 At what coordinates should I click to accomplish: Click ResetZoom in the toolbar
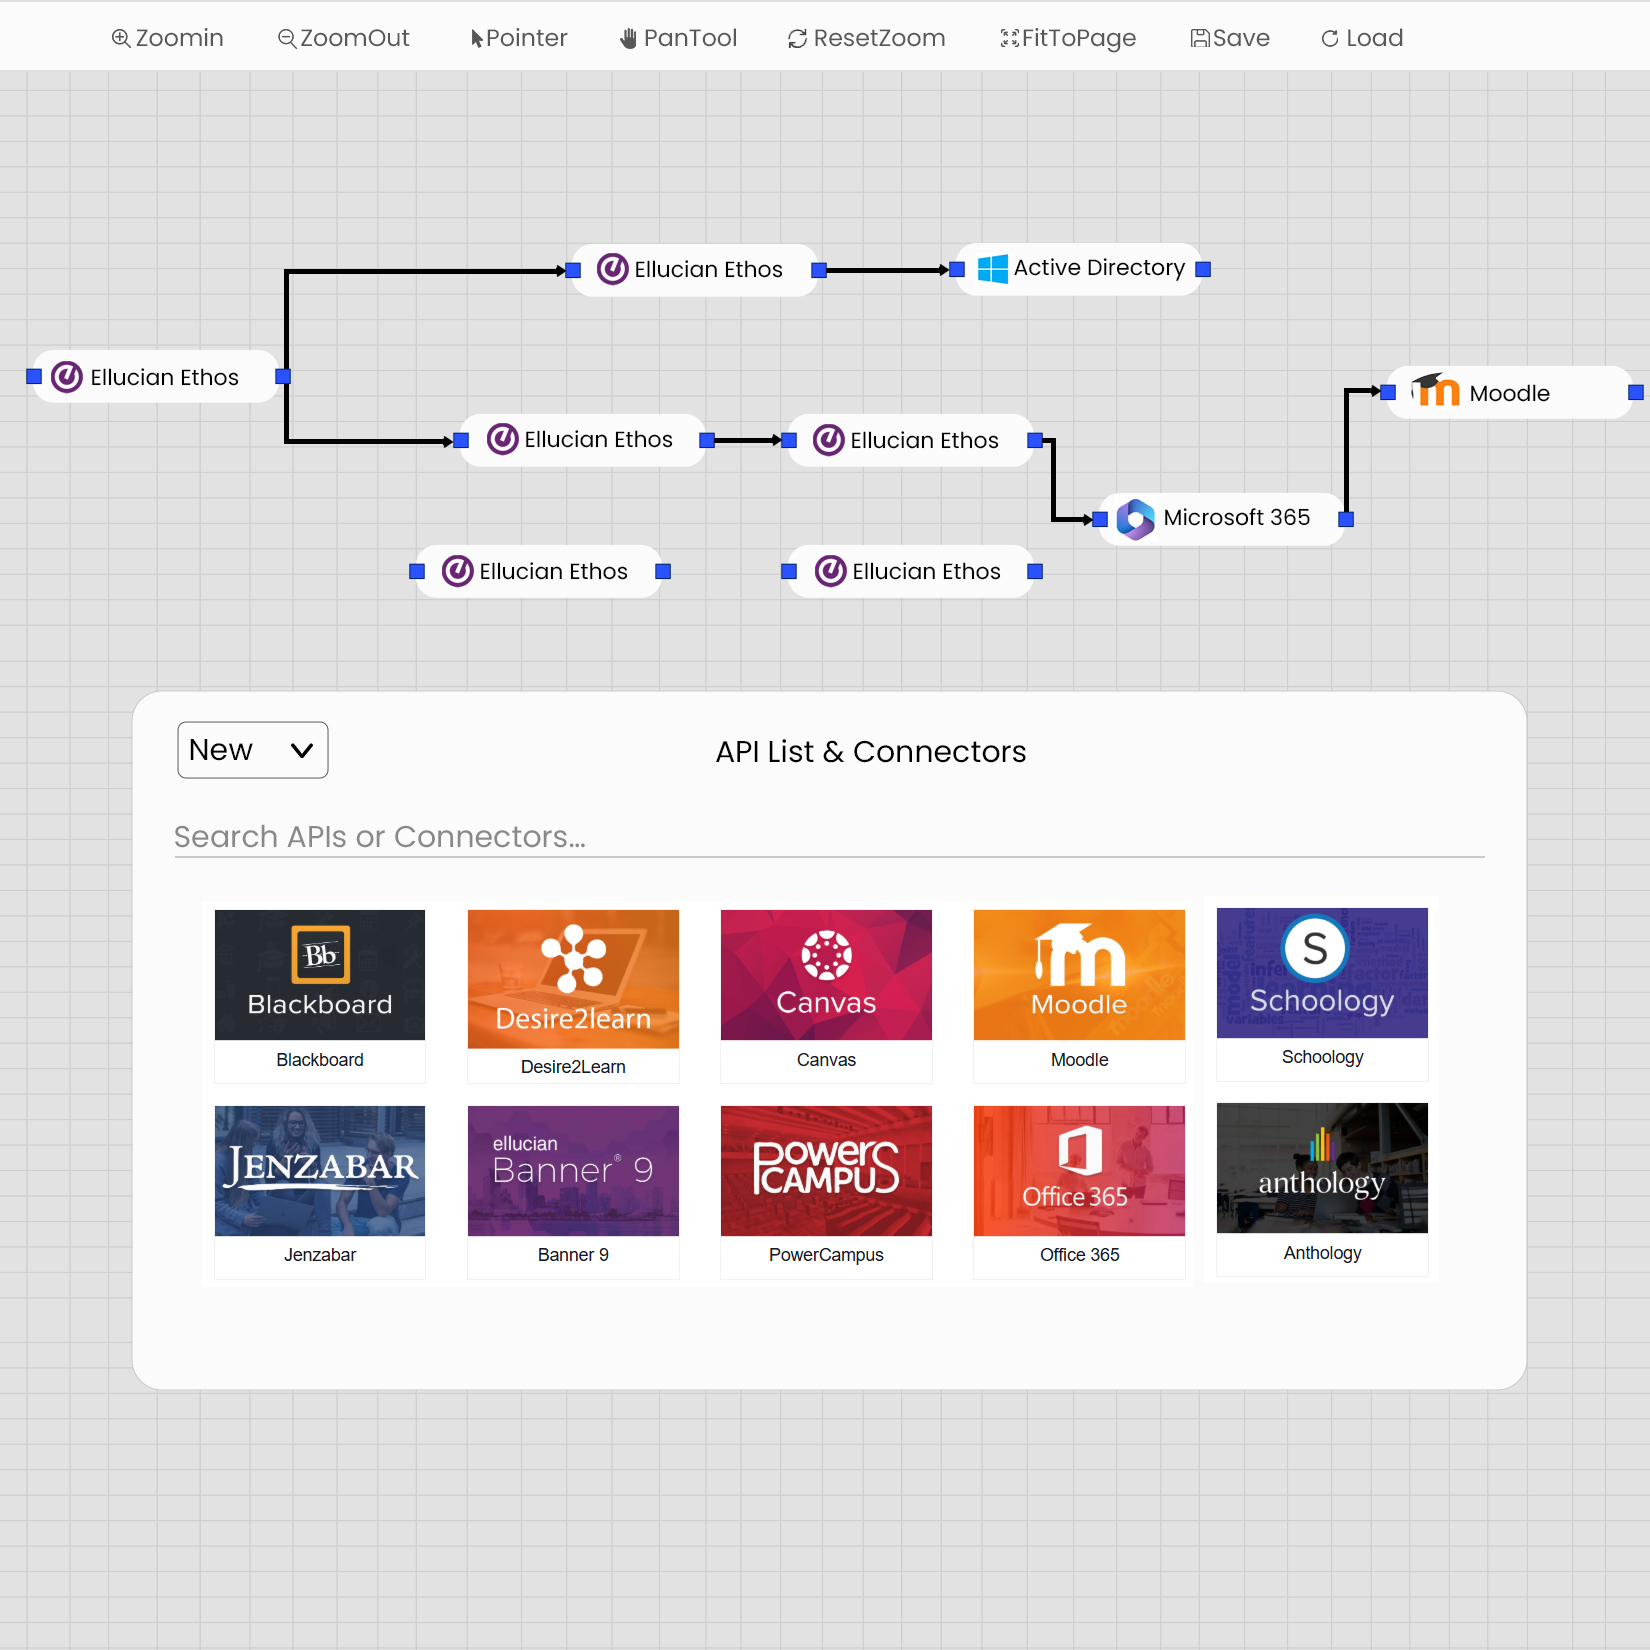(866, 38)
